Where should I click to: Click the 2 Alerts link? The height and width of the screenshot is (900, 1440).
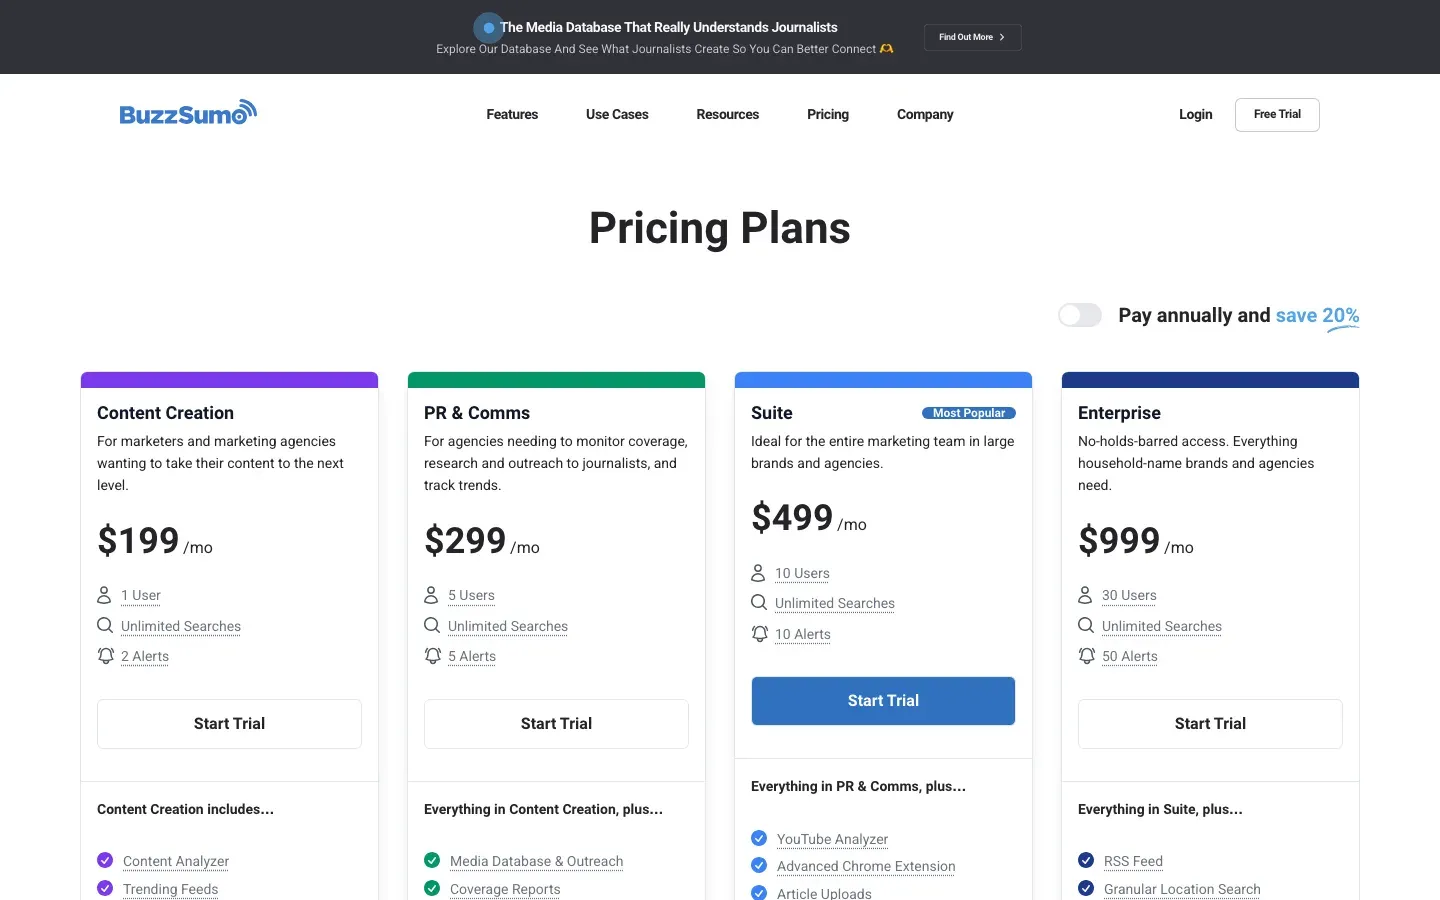tap(145, 656)
